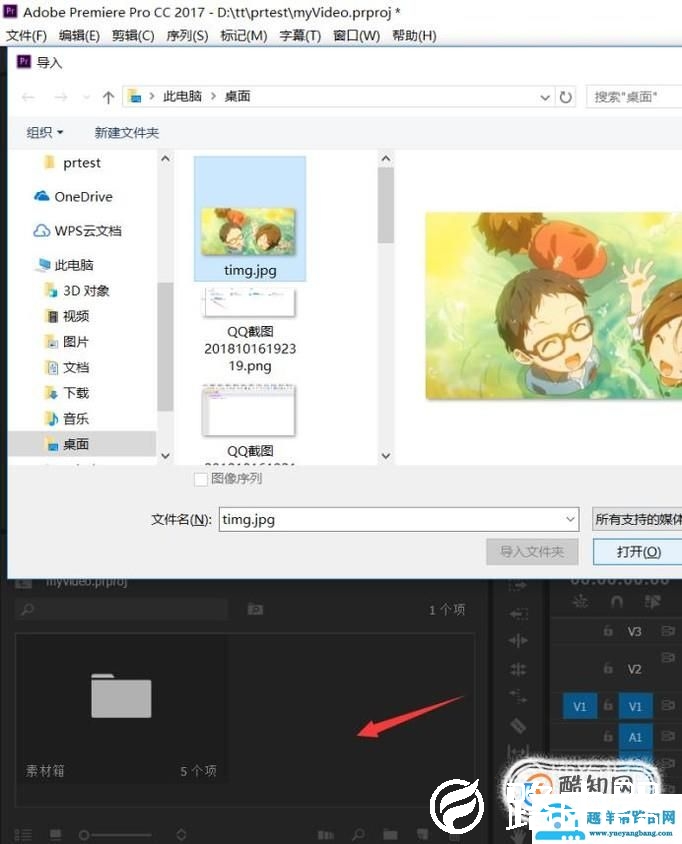
Task: Click 桌面 in the address path
Action: (237, 96)
